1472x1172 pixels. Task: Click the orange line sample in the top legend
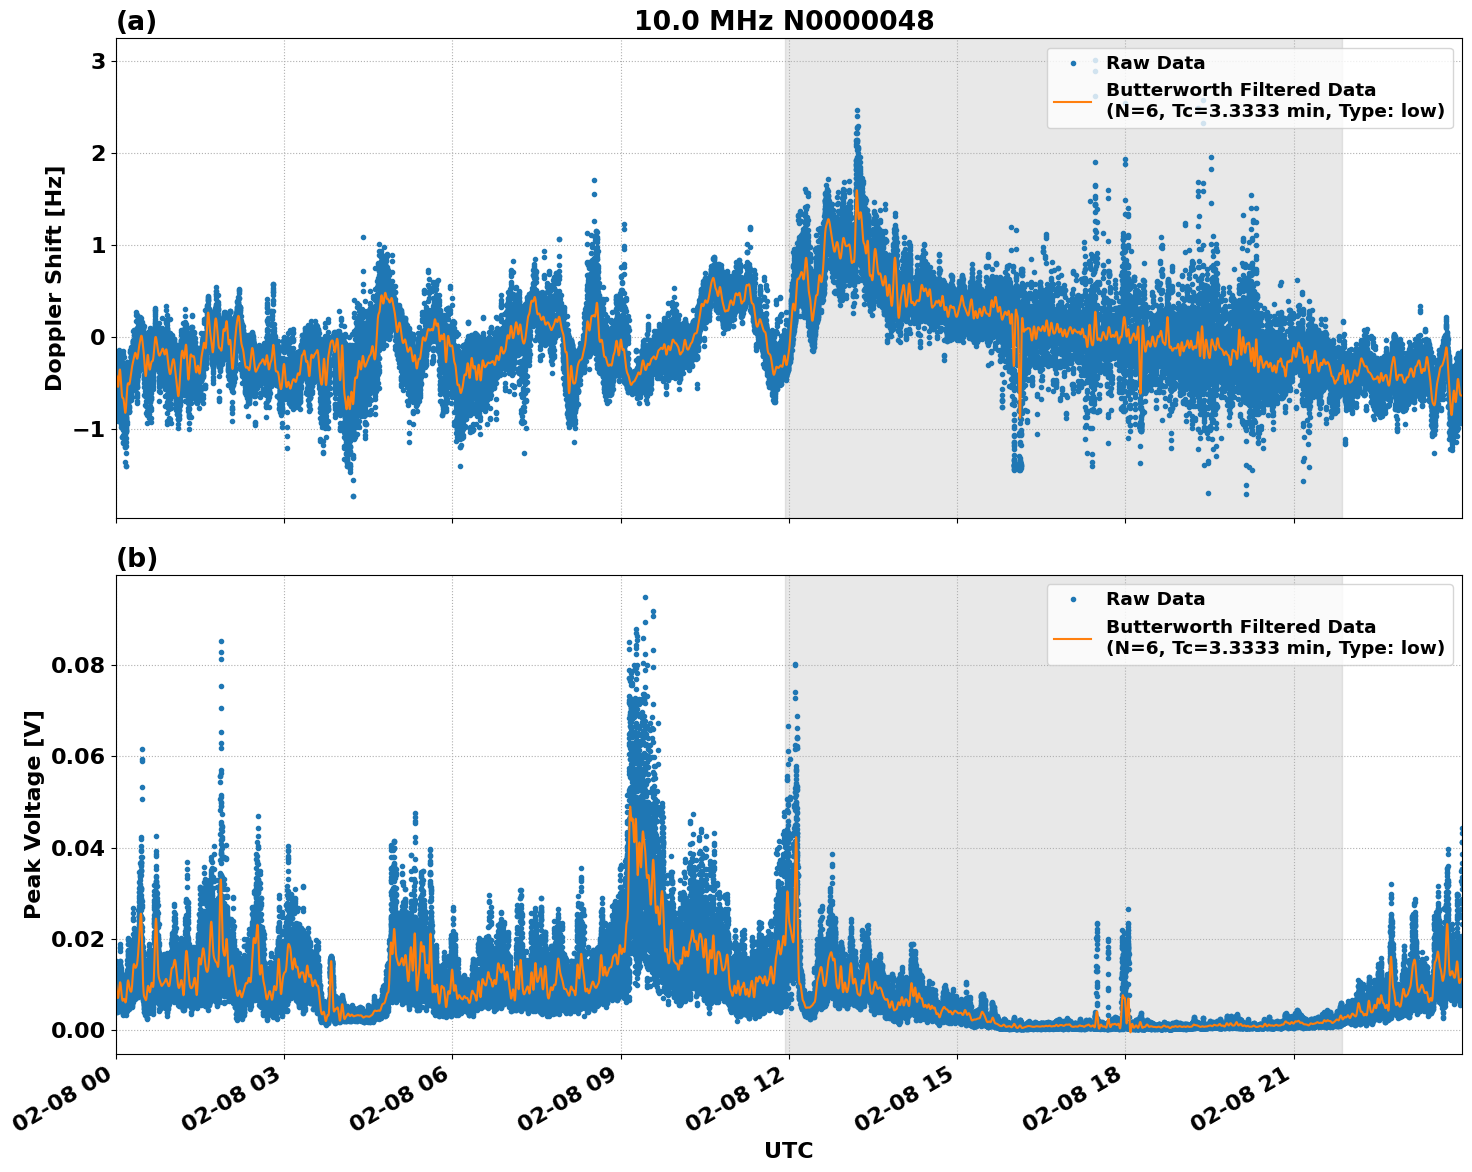point(1073,101)
